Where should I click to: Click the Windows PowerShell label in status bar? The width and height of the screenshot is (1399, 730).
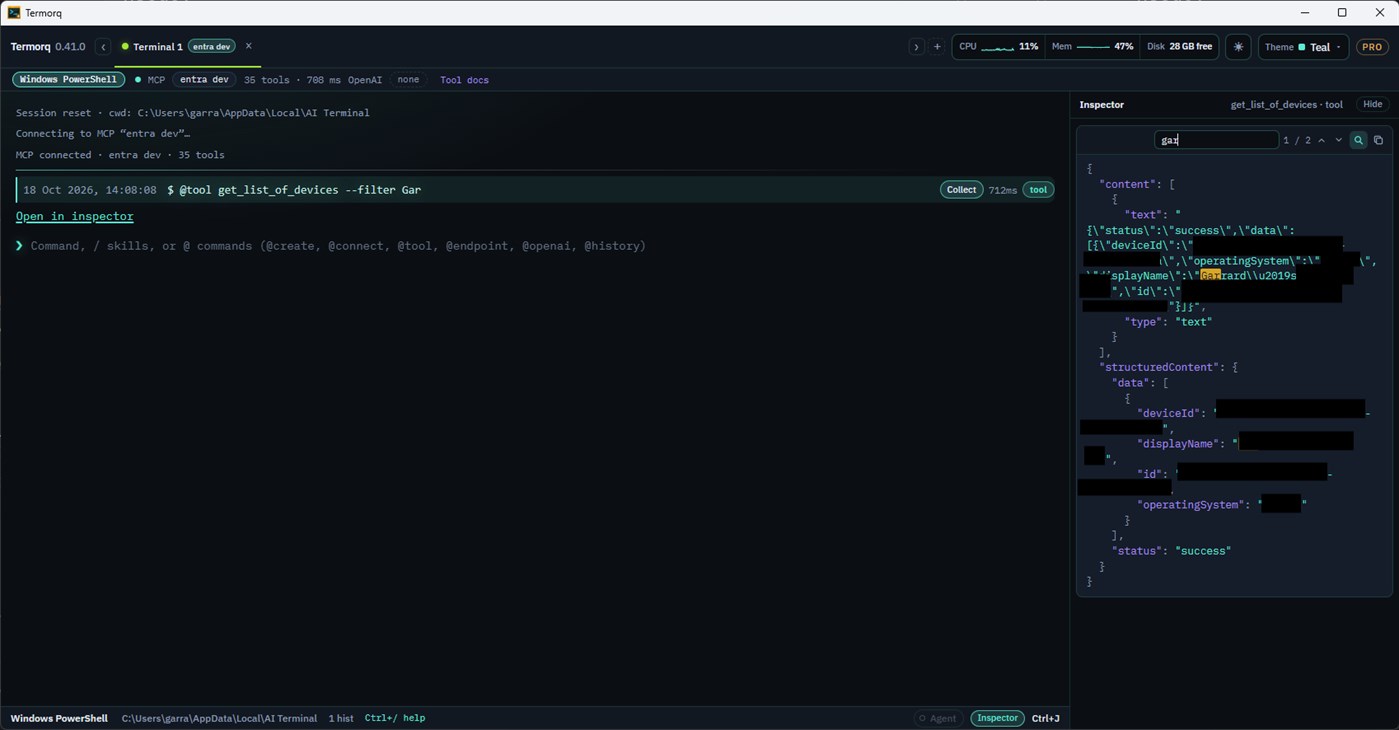[59, 718]
